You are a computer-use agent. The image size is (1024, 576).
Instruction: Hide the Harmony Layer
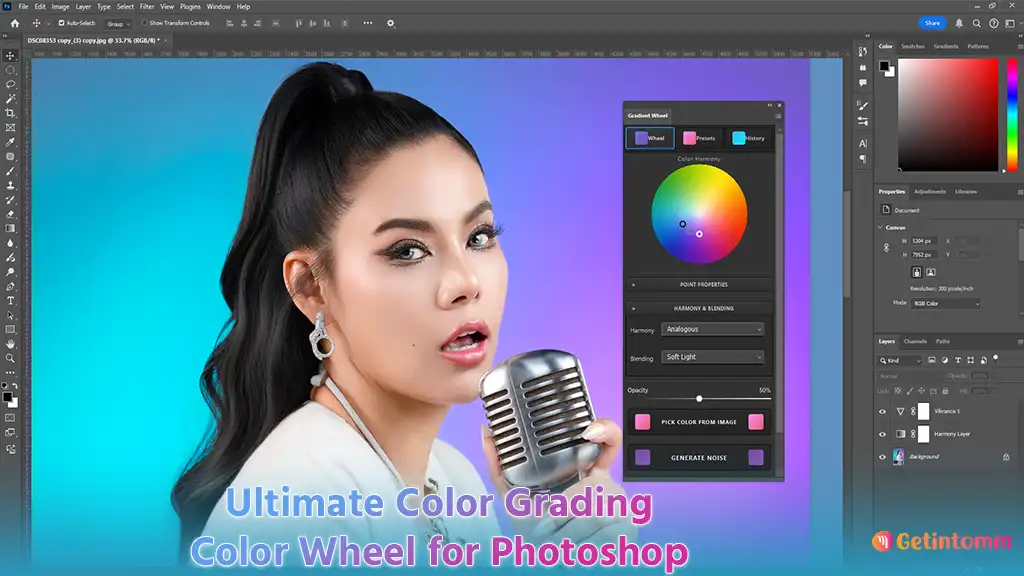pos(882,434)
